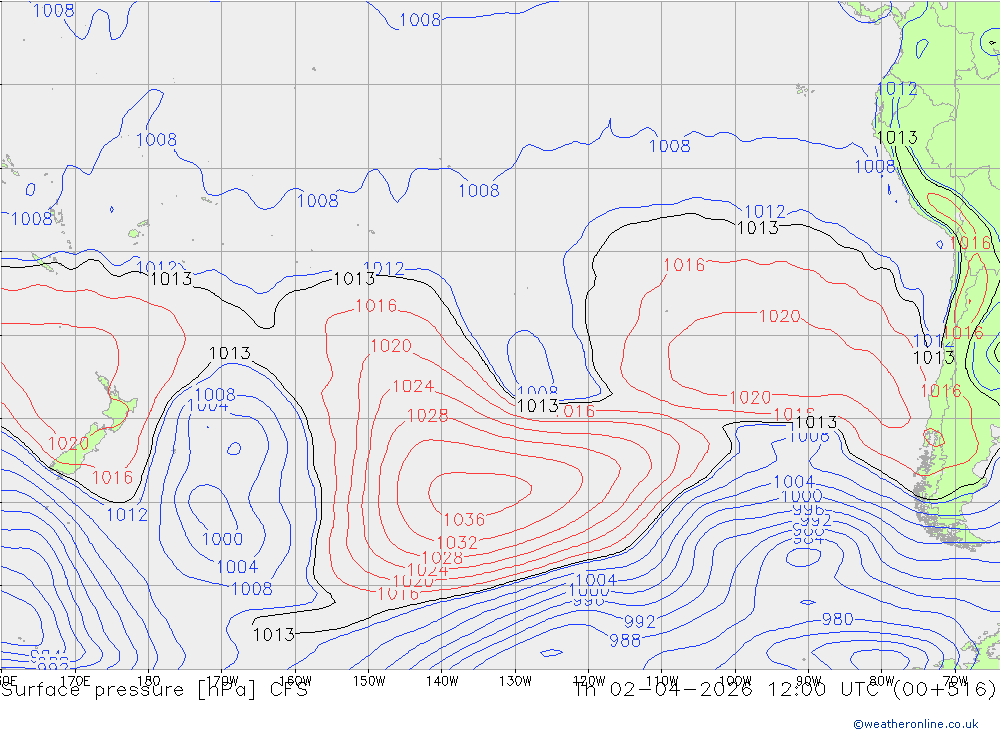Select the 110W longitude label
Screen dimensions: 1000x733
[x=662, y=681]
